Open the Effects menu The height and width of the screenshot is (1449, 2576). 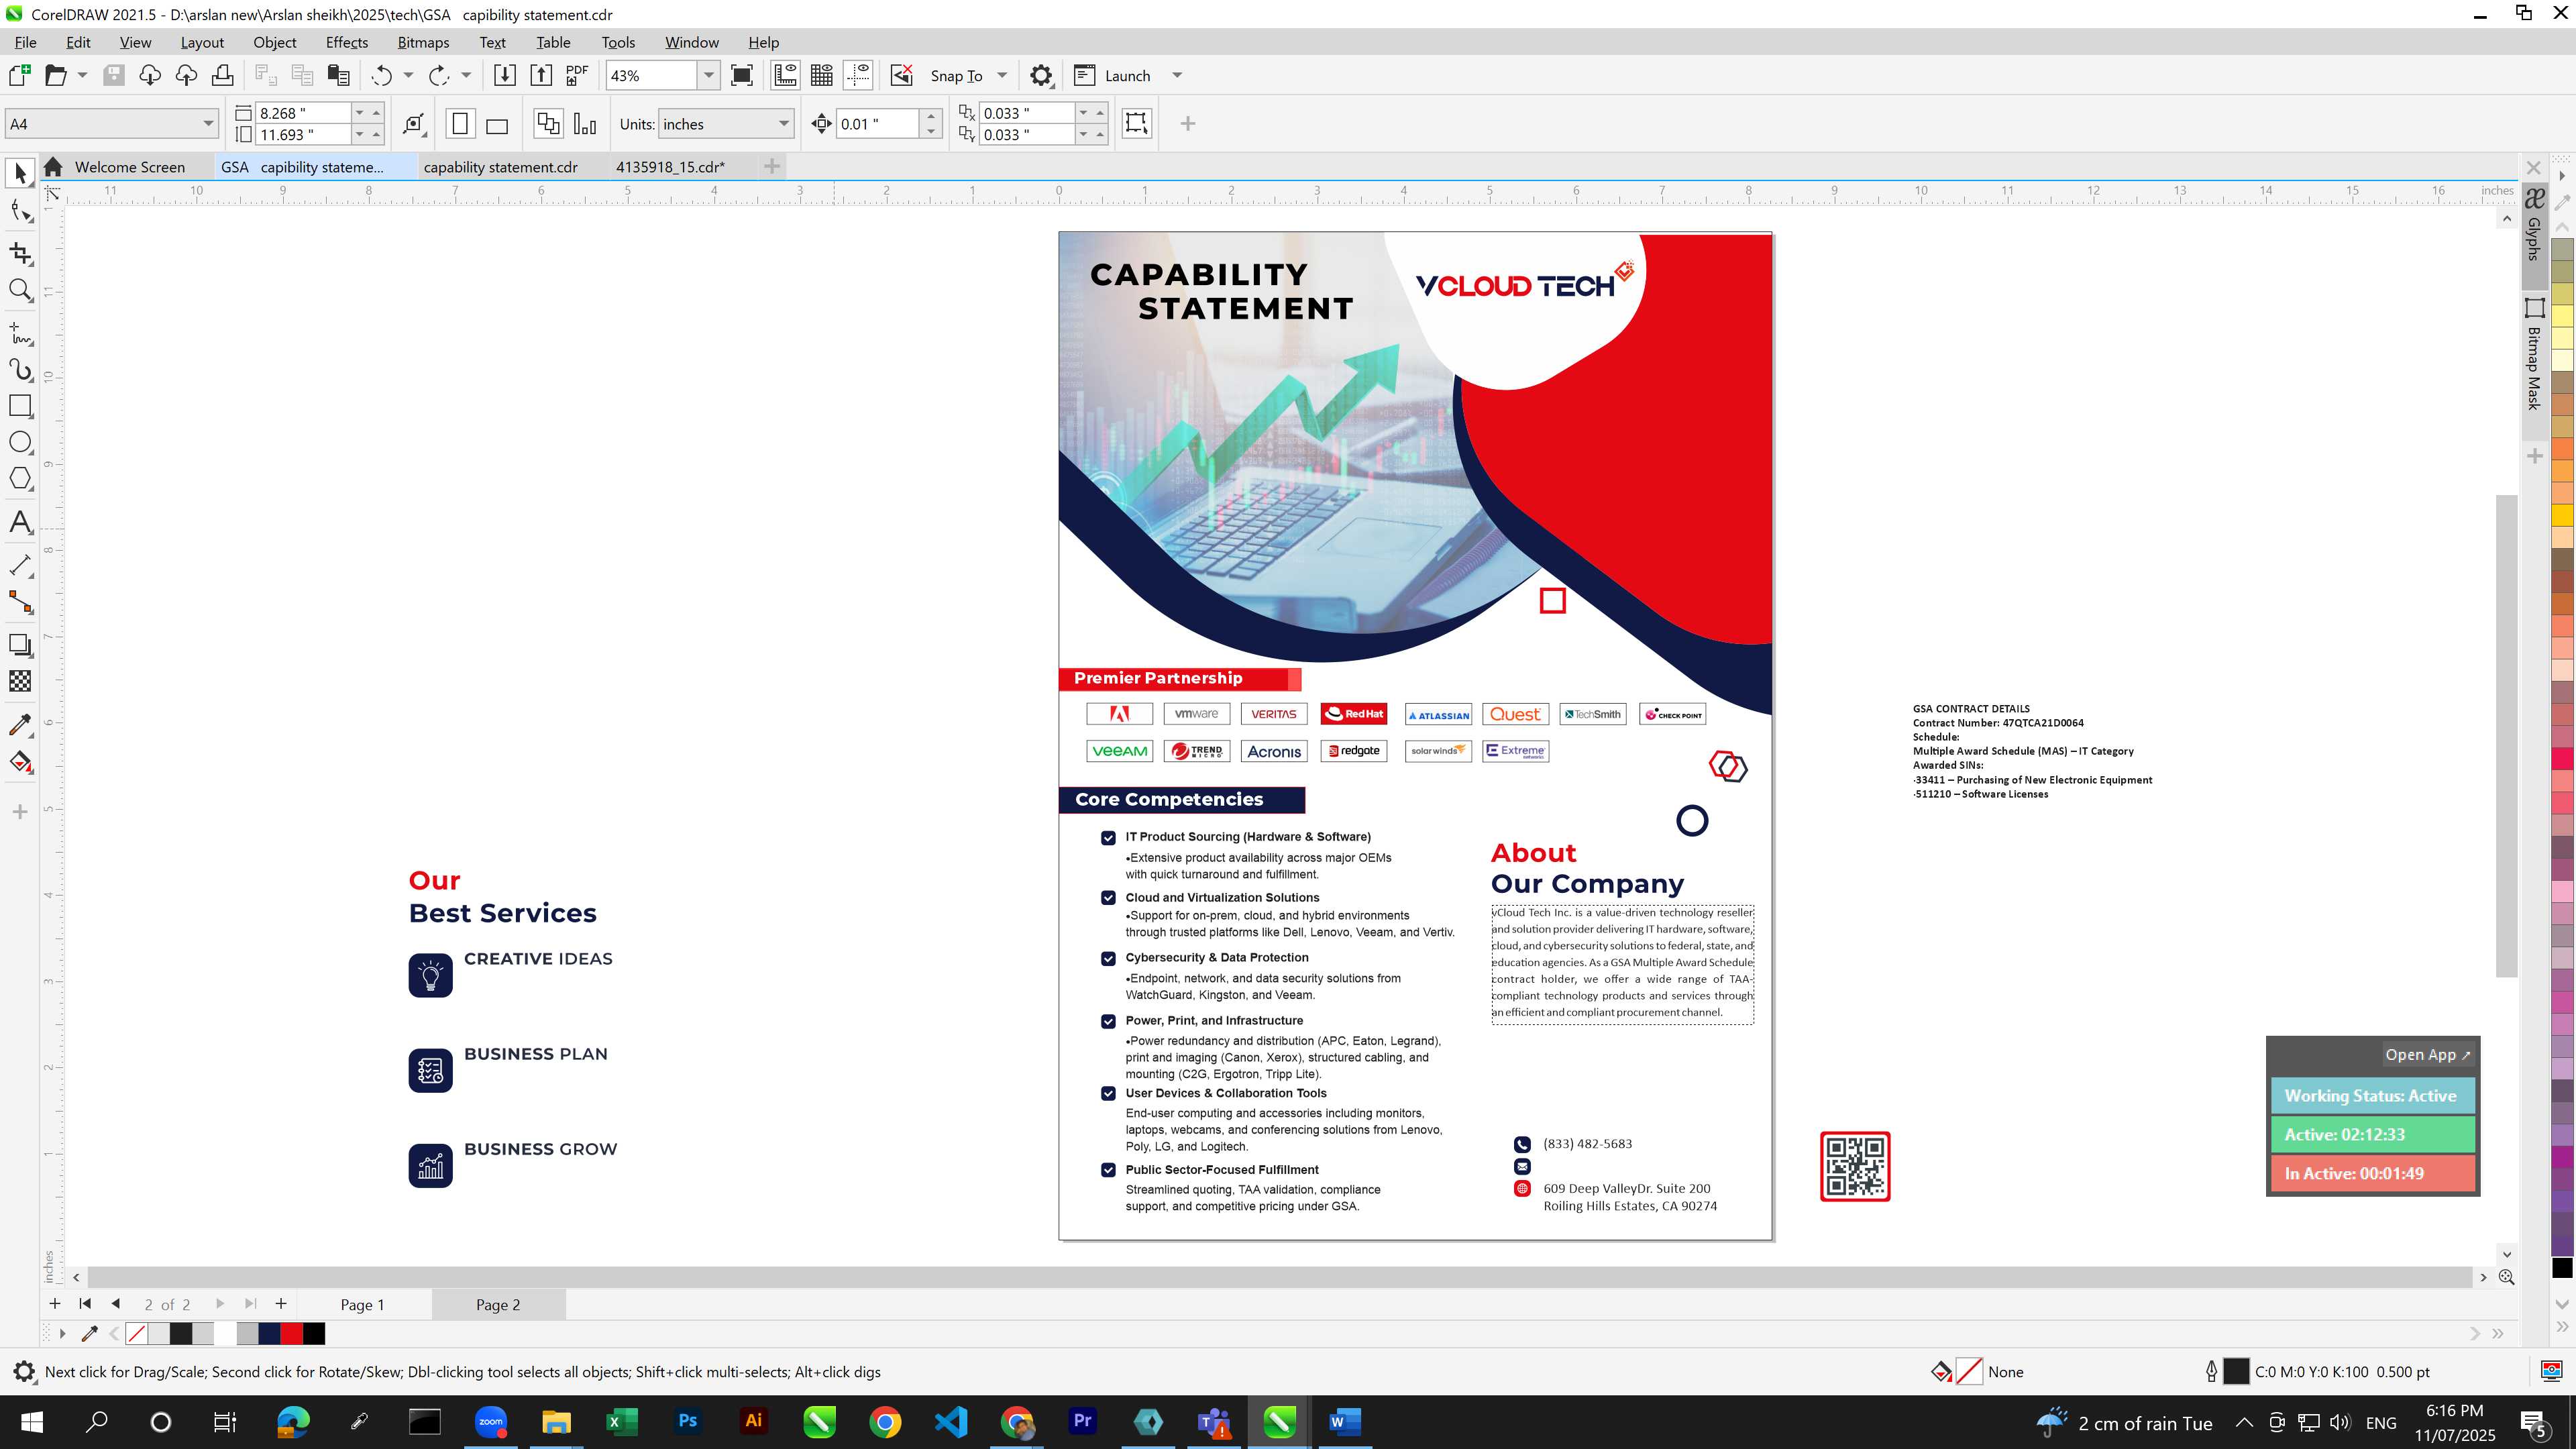[x=346, y=42]
